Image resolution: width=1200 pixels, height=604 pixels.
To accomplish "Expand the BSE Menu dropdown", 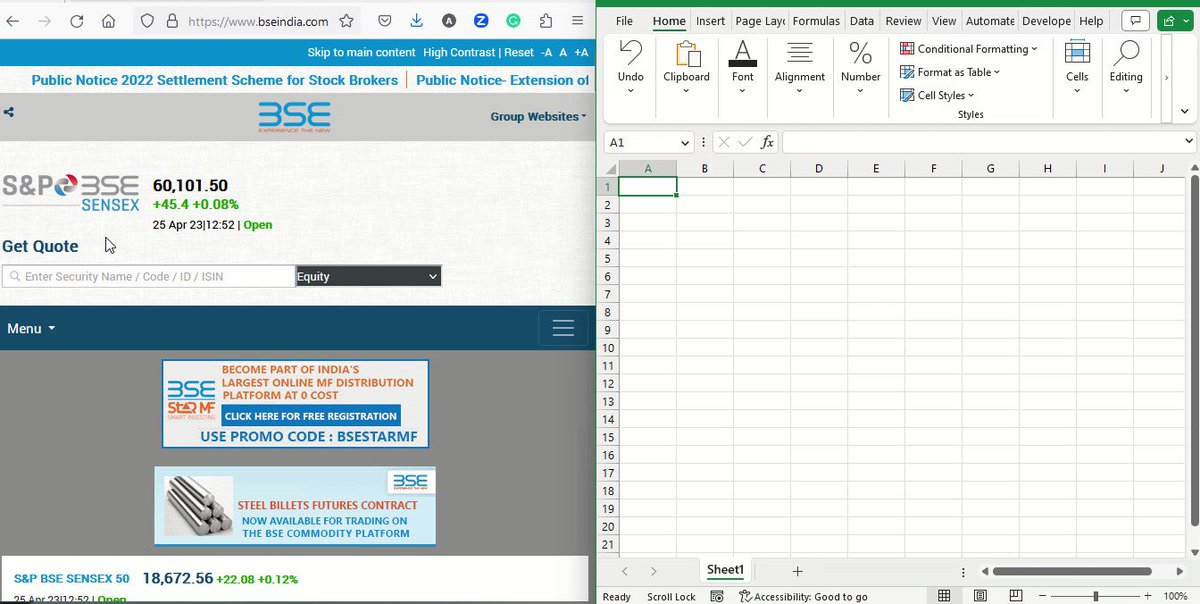I will (31, 328).
